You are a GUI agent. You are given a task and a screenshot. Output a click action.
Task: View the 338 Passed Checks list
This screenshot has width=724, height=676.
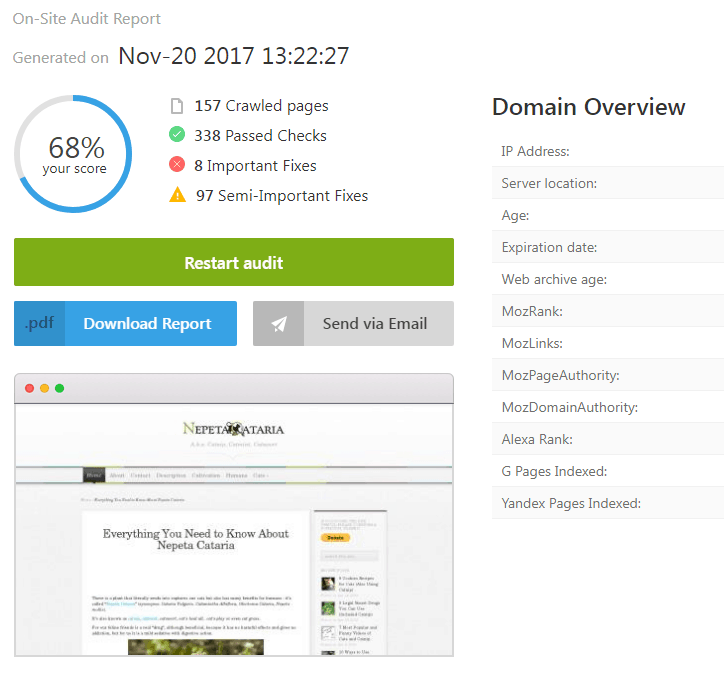260,136
